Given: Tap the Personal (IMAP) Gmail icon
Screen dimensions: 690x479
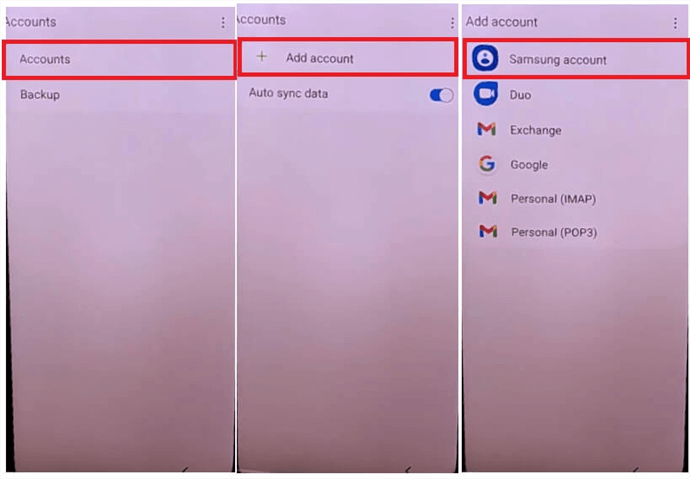Looking at the screenshot, I should pyautogui.click(x=488, y=198).
